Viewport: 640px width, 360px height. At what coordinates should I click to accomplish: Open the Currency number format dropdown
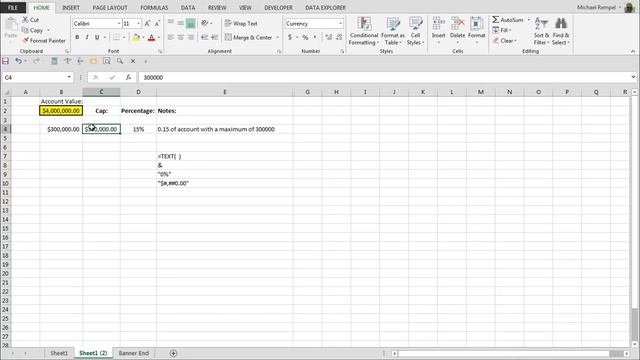coord(340,24)
